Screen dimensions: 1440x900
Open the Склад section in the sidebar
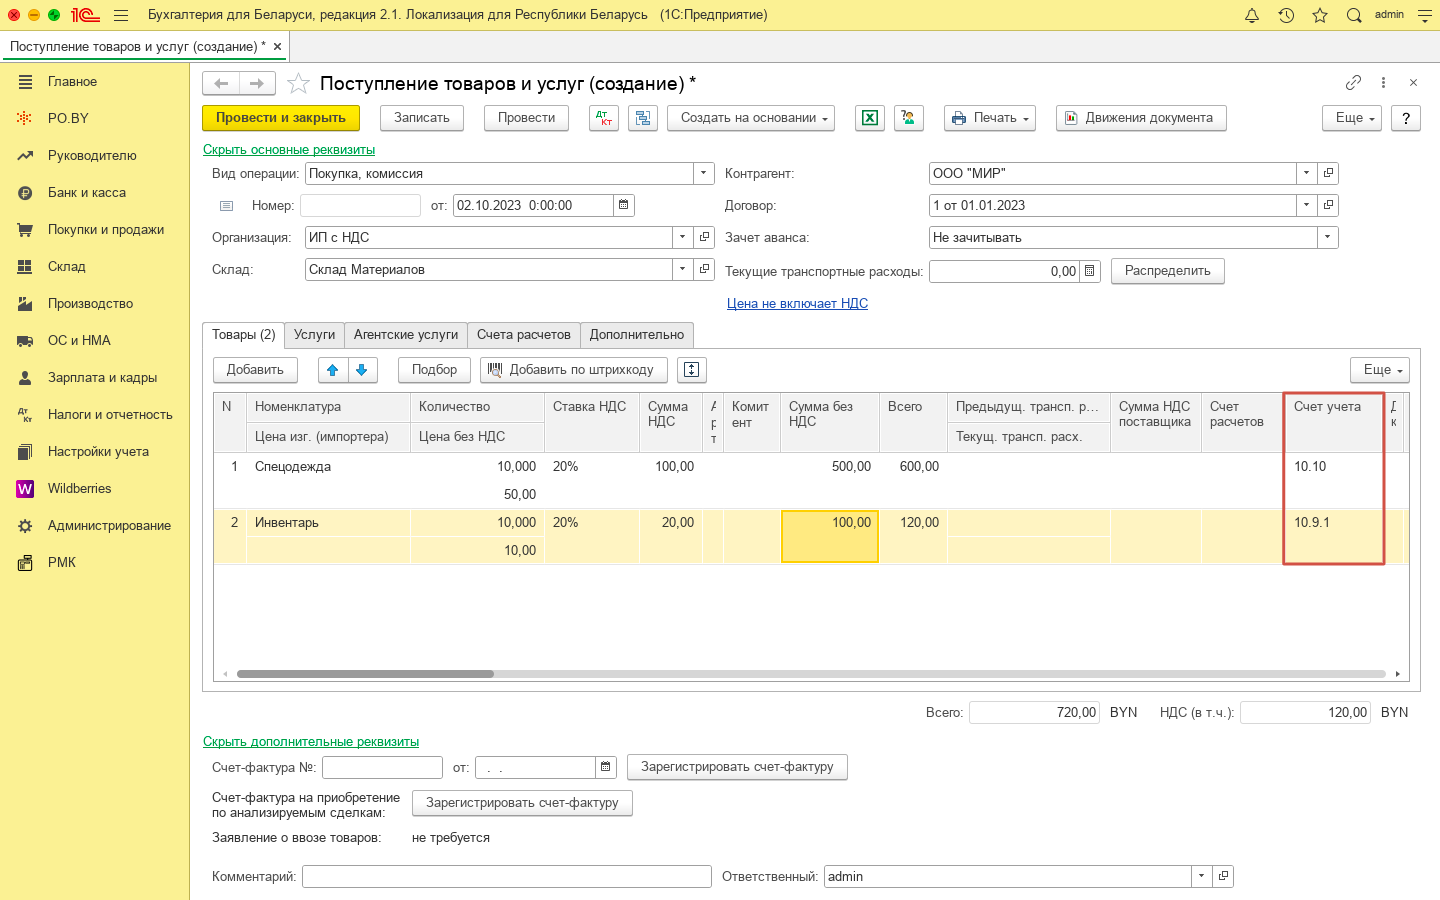coord(95,266)
